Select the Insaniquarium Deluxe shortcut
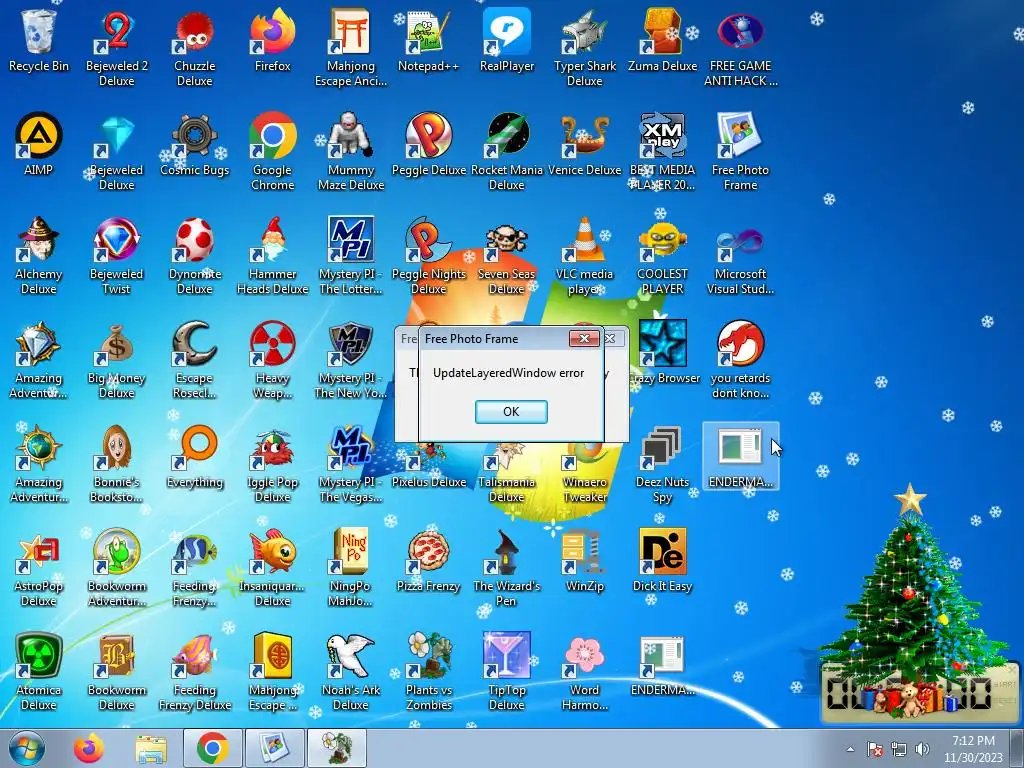Screen dimensions: 1024x768 point(272,568)
